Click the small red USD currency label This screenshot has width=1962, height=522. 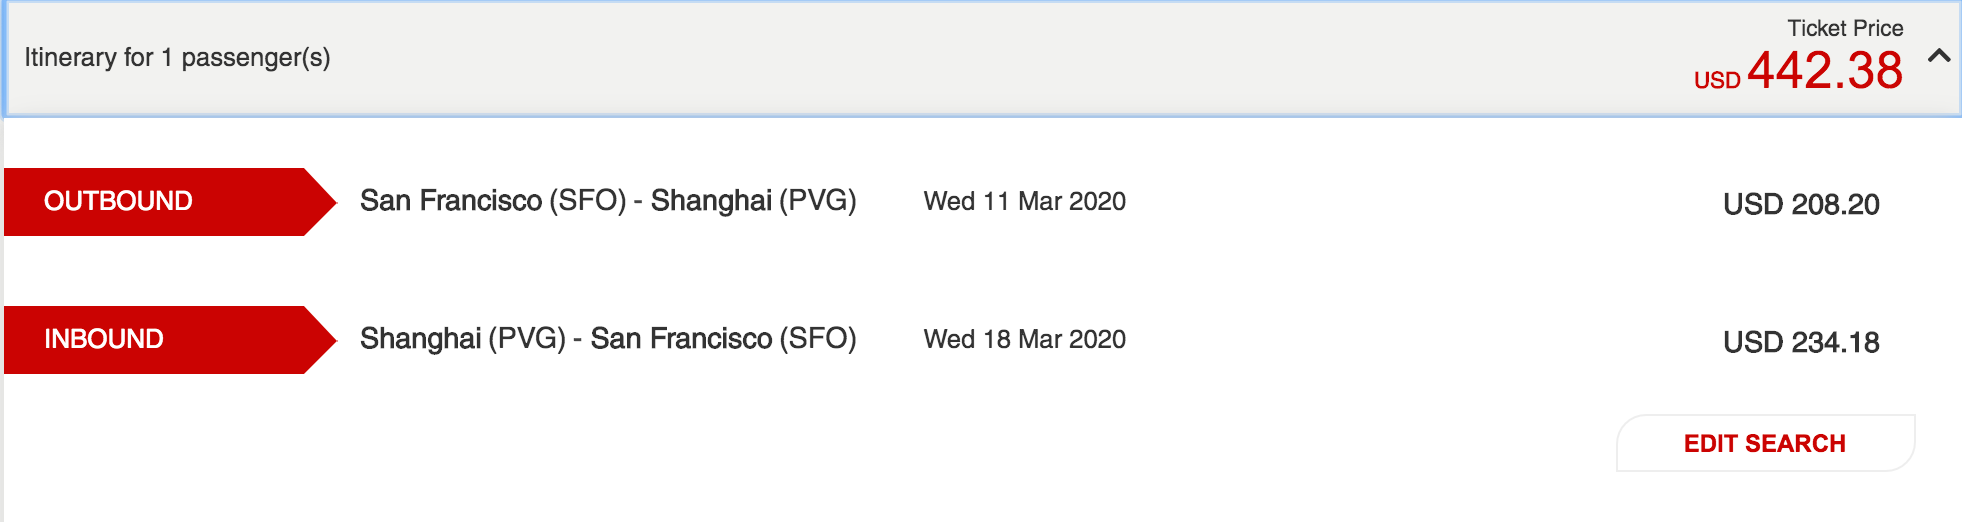point(1717,80)
